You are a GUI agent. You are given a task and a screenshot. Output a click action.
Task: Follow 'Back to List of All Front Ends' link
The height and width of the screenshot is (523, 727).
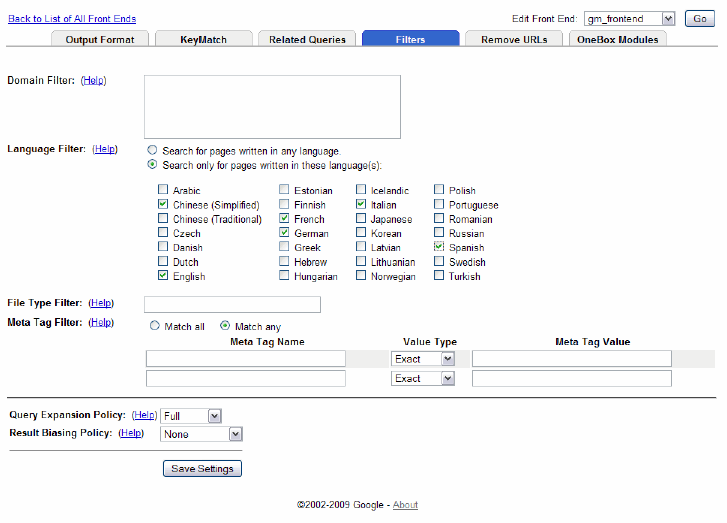(72, 19)
